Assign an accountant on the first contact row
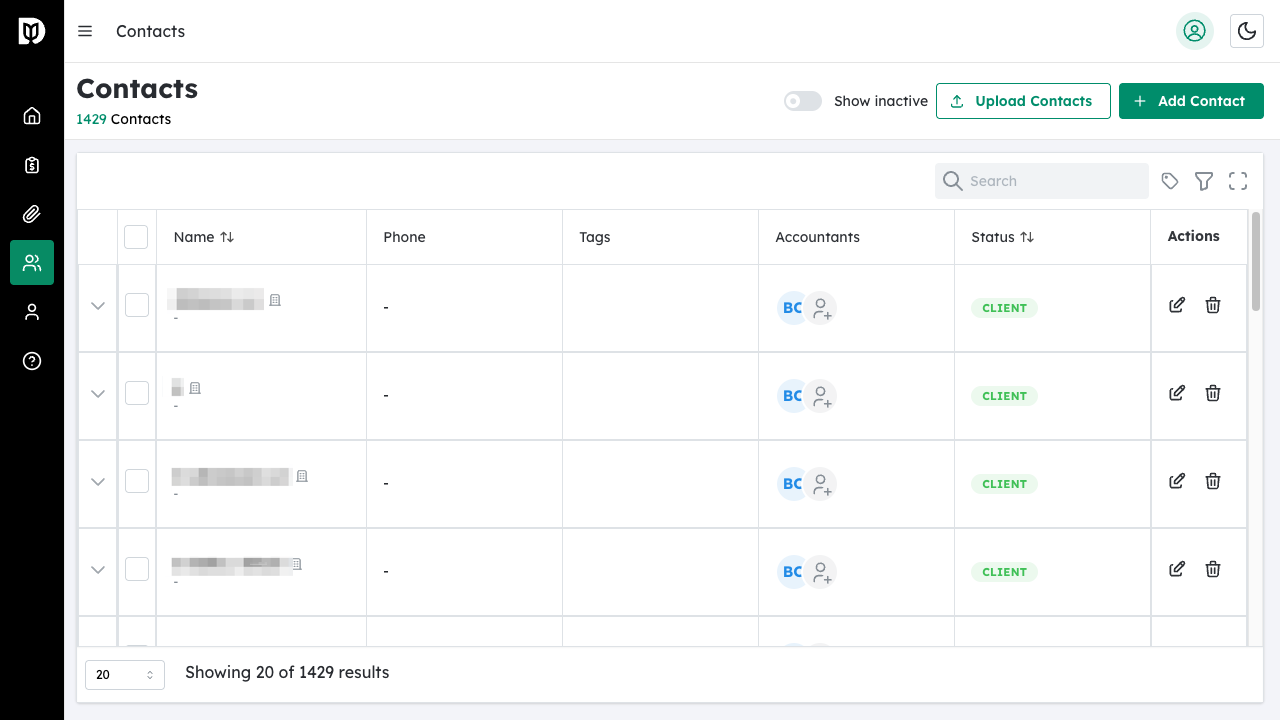This screenshot has width=1280, height=720. [x=821, y=308]
